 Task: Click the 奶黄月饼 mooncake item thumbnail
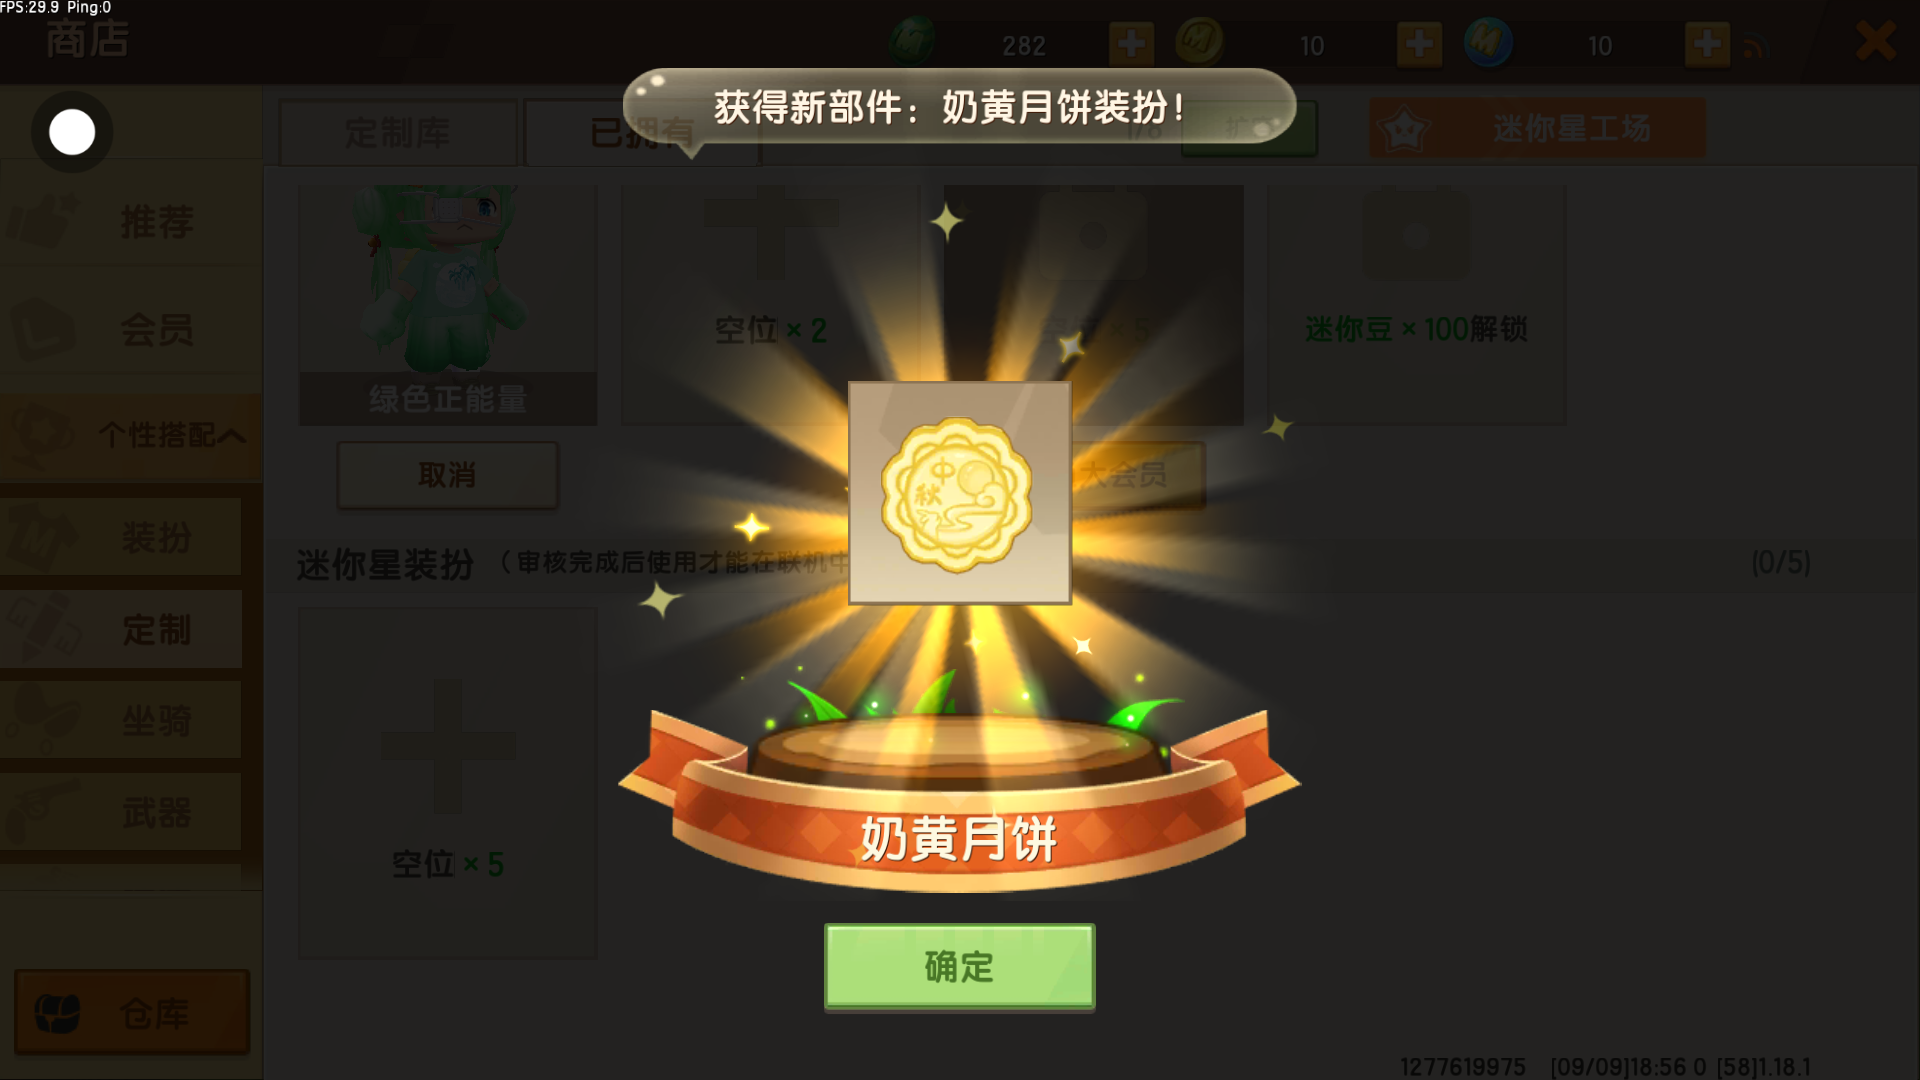click(960, 493)
